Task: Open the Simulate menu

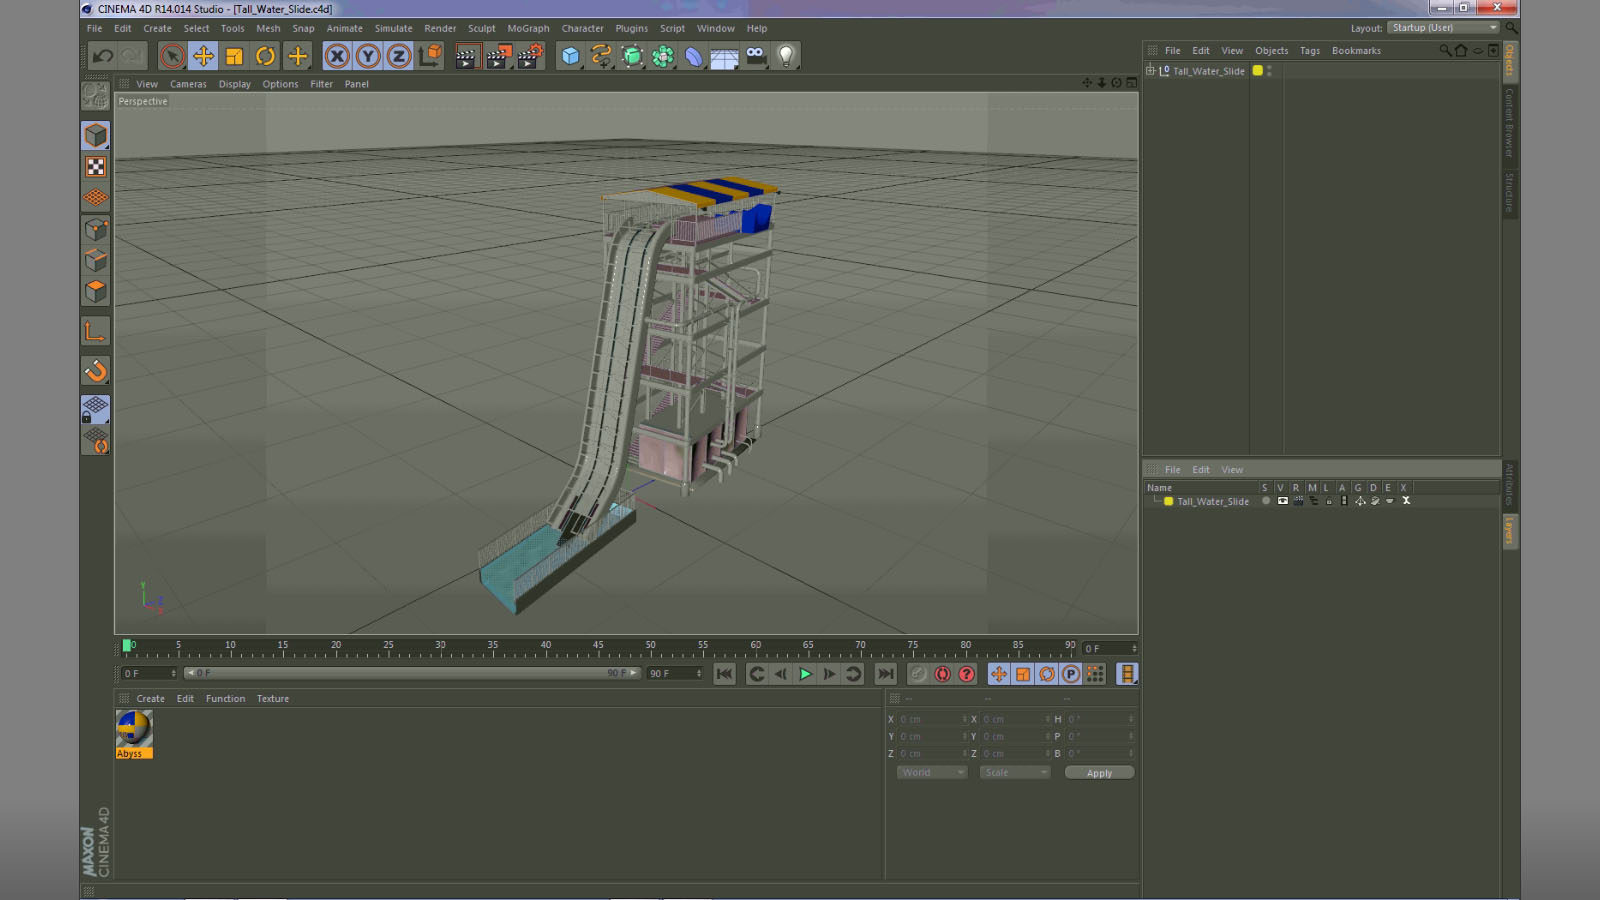Action: (x=393, y=29)
